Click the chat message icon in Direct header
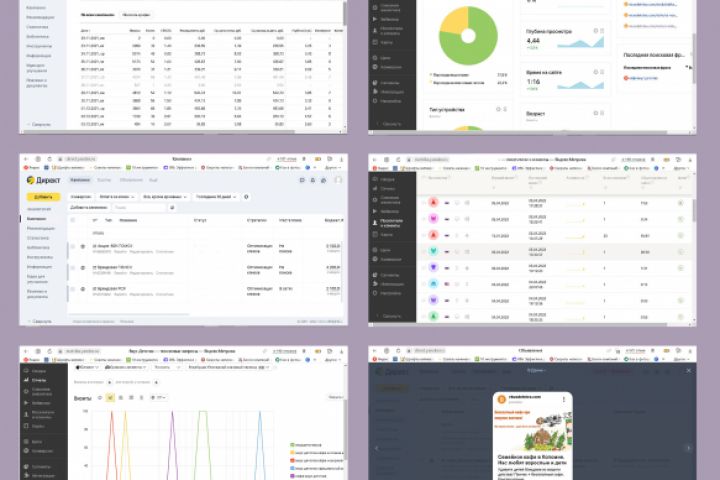 pyautogui.click(x=302, y=180)
